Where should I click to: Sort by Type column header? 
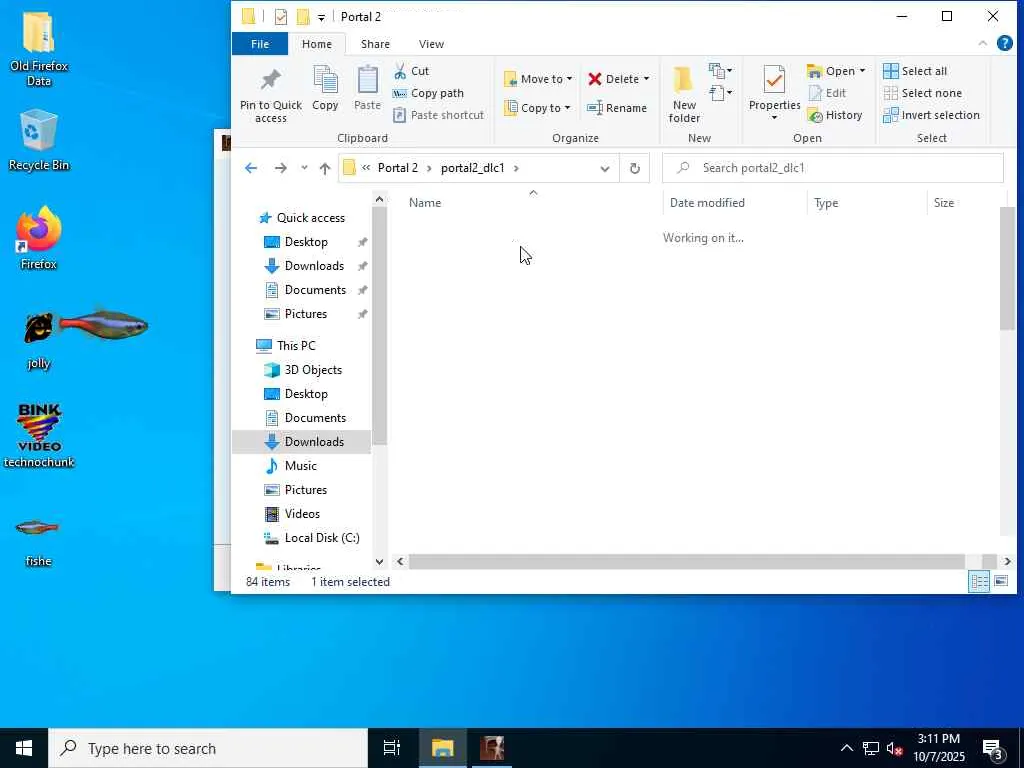click(x=826, y=202)
